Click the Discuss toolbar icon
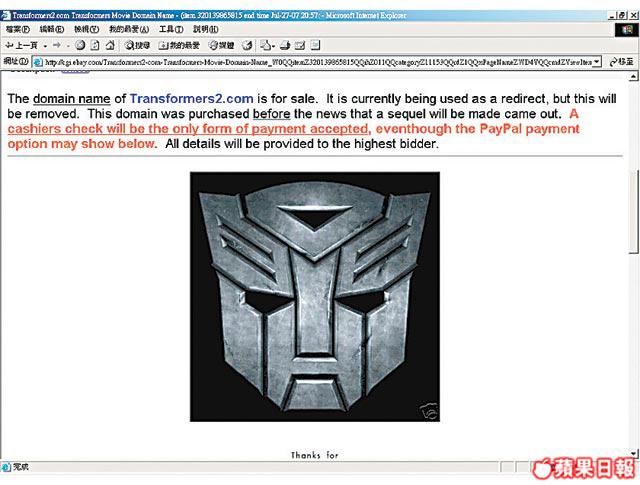Screen dimensions: 640x485 (x=315, y=45)
